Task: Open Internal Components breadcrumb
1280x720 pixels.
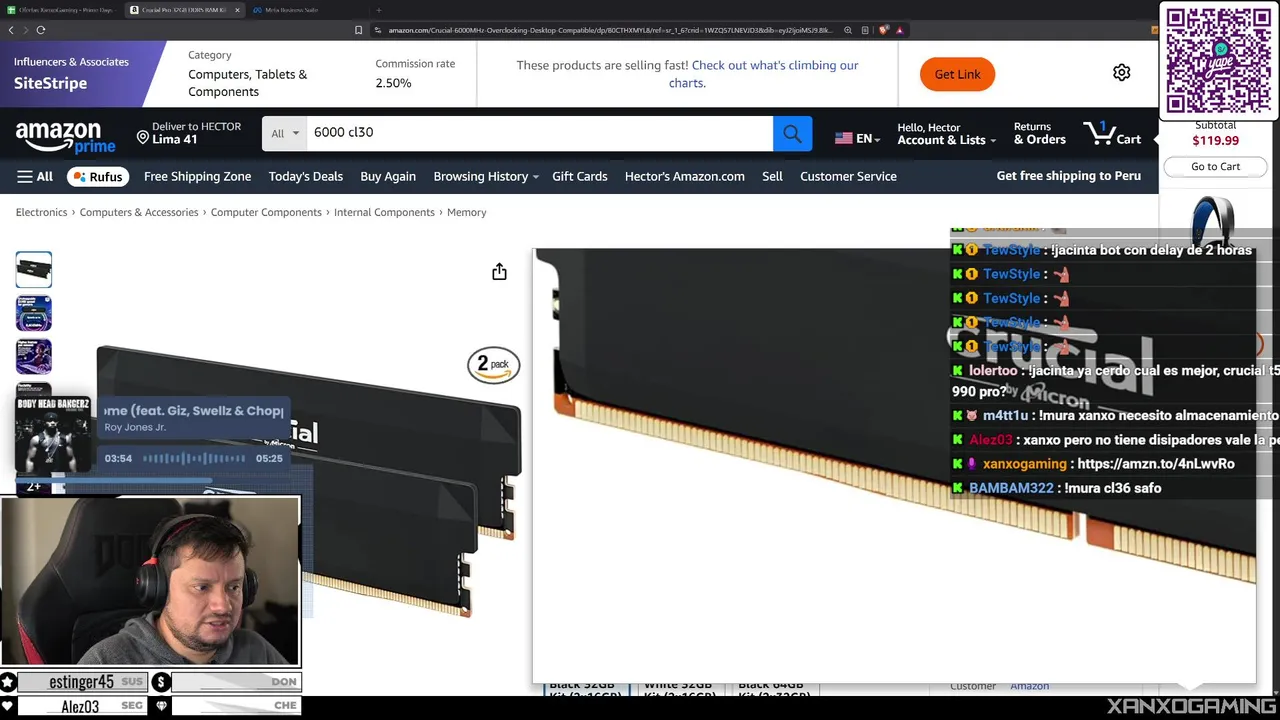Action: click(x=384, y=212)
